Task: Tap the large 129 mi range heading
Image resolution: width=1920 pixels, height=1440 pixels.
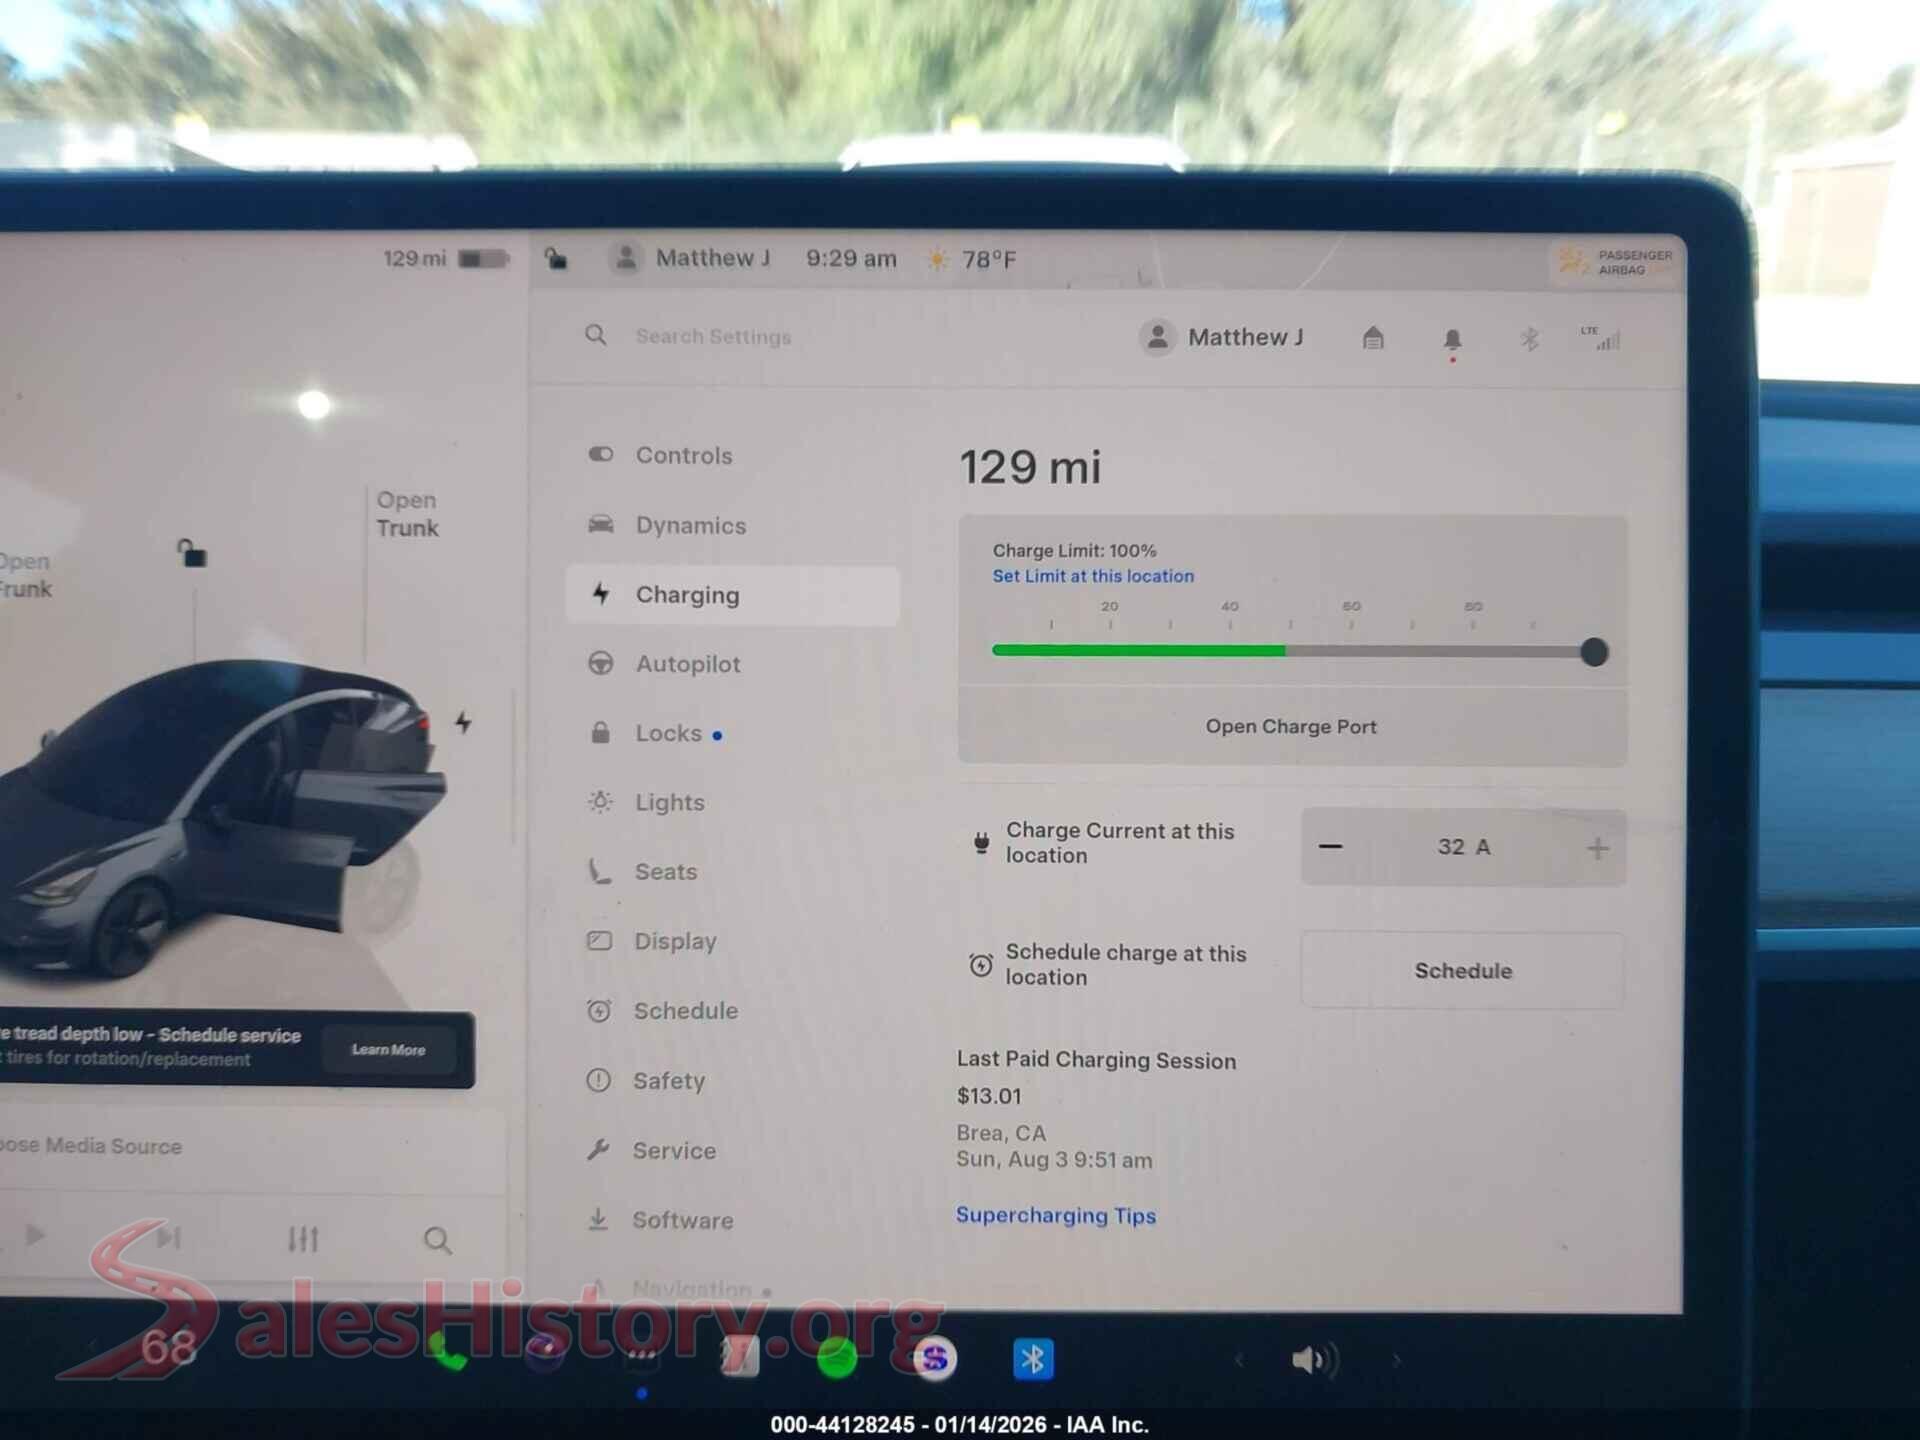Action: pos(1030,467)
